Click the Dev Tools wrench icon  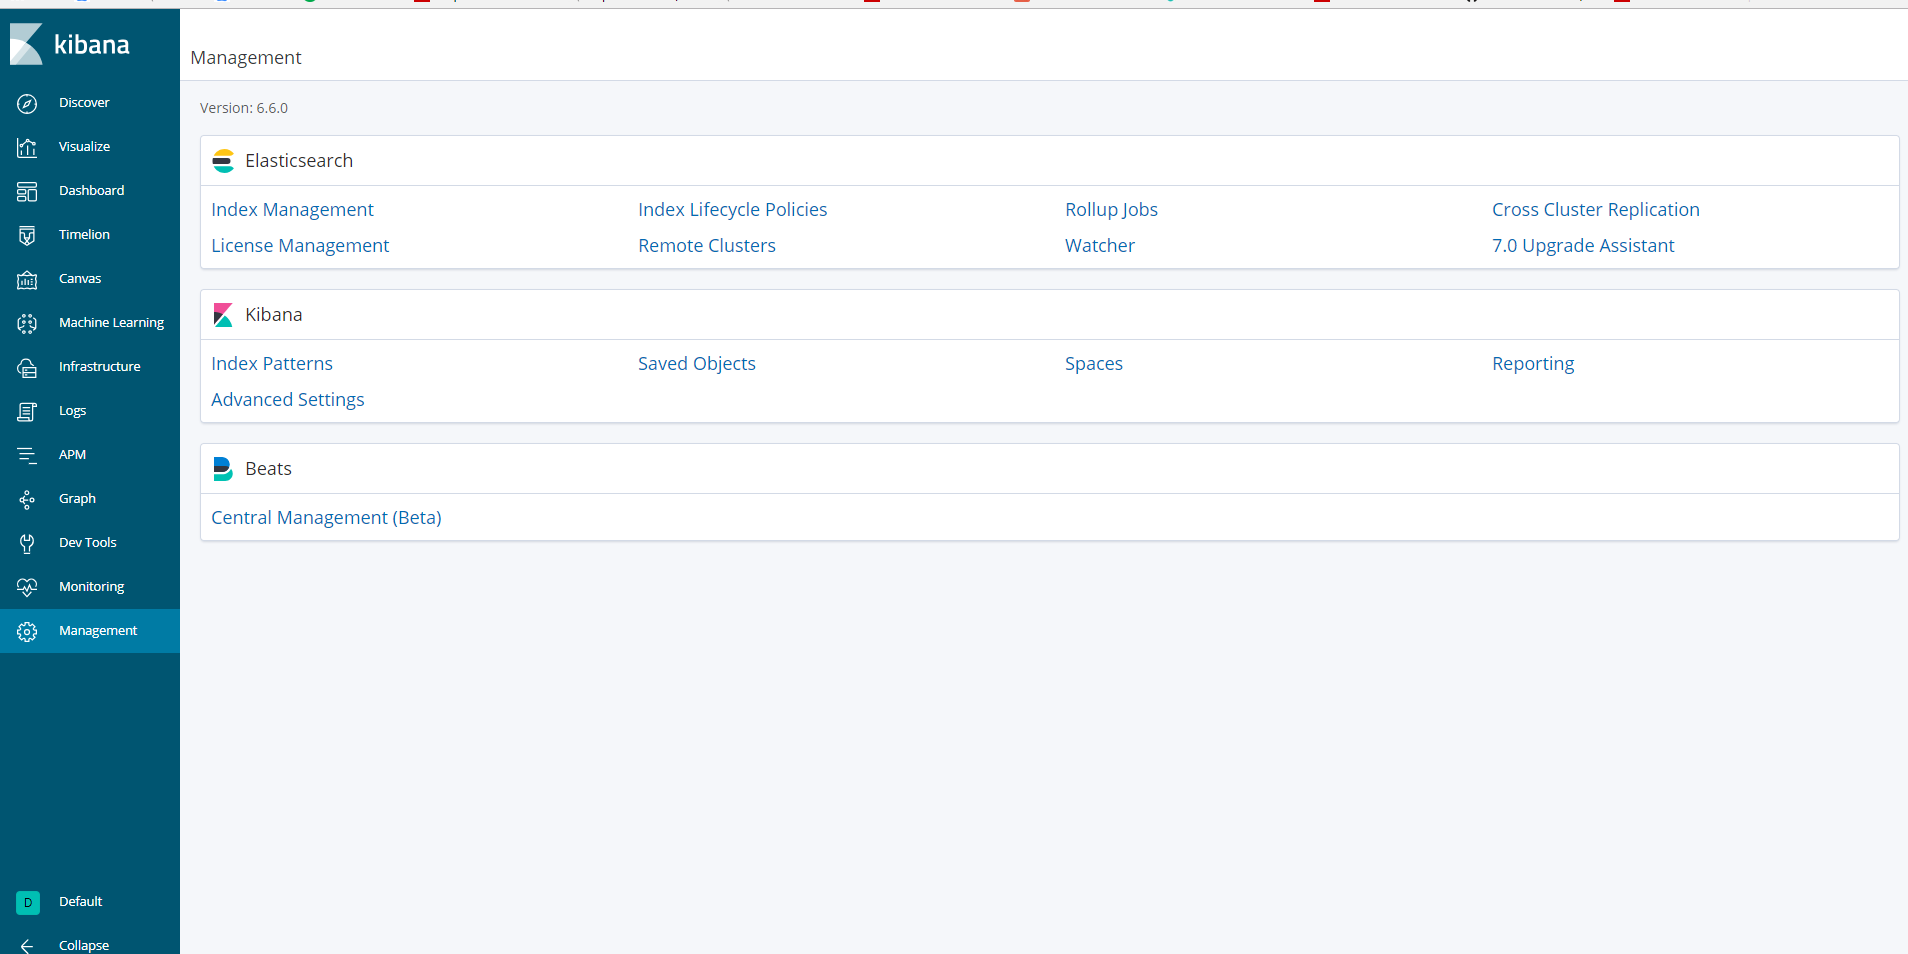[x=27, y=543]
